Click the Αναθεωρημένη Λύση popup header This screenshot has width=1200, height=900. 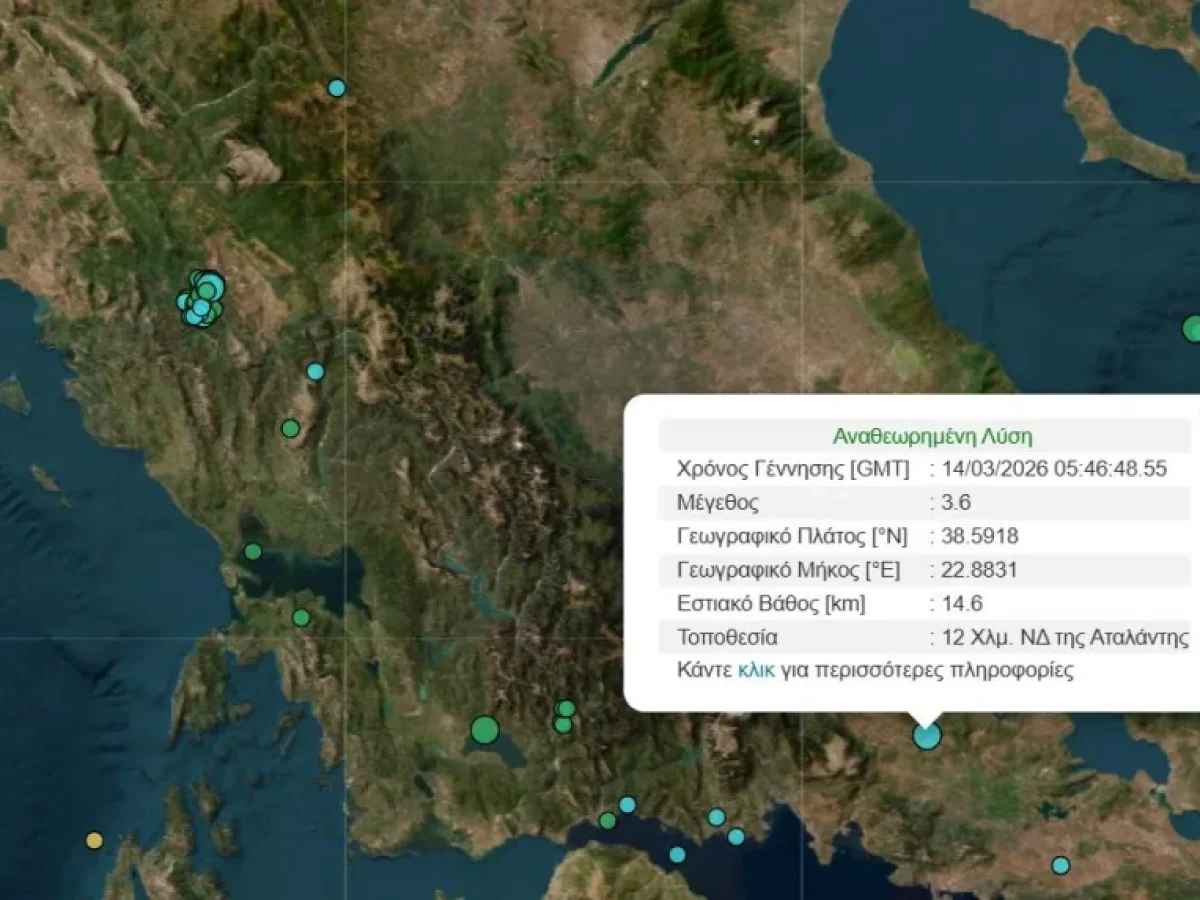coord(934,435)
